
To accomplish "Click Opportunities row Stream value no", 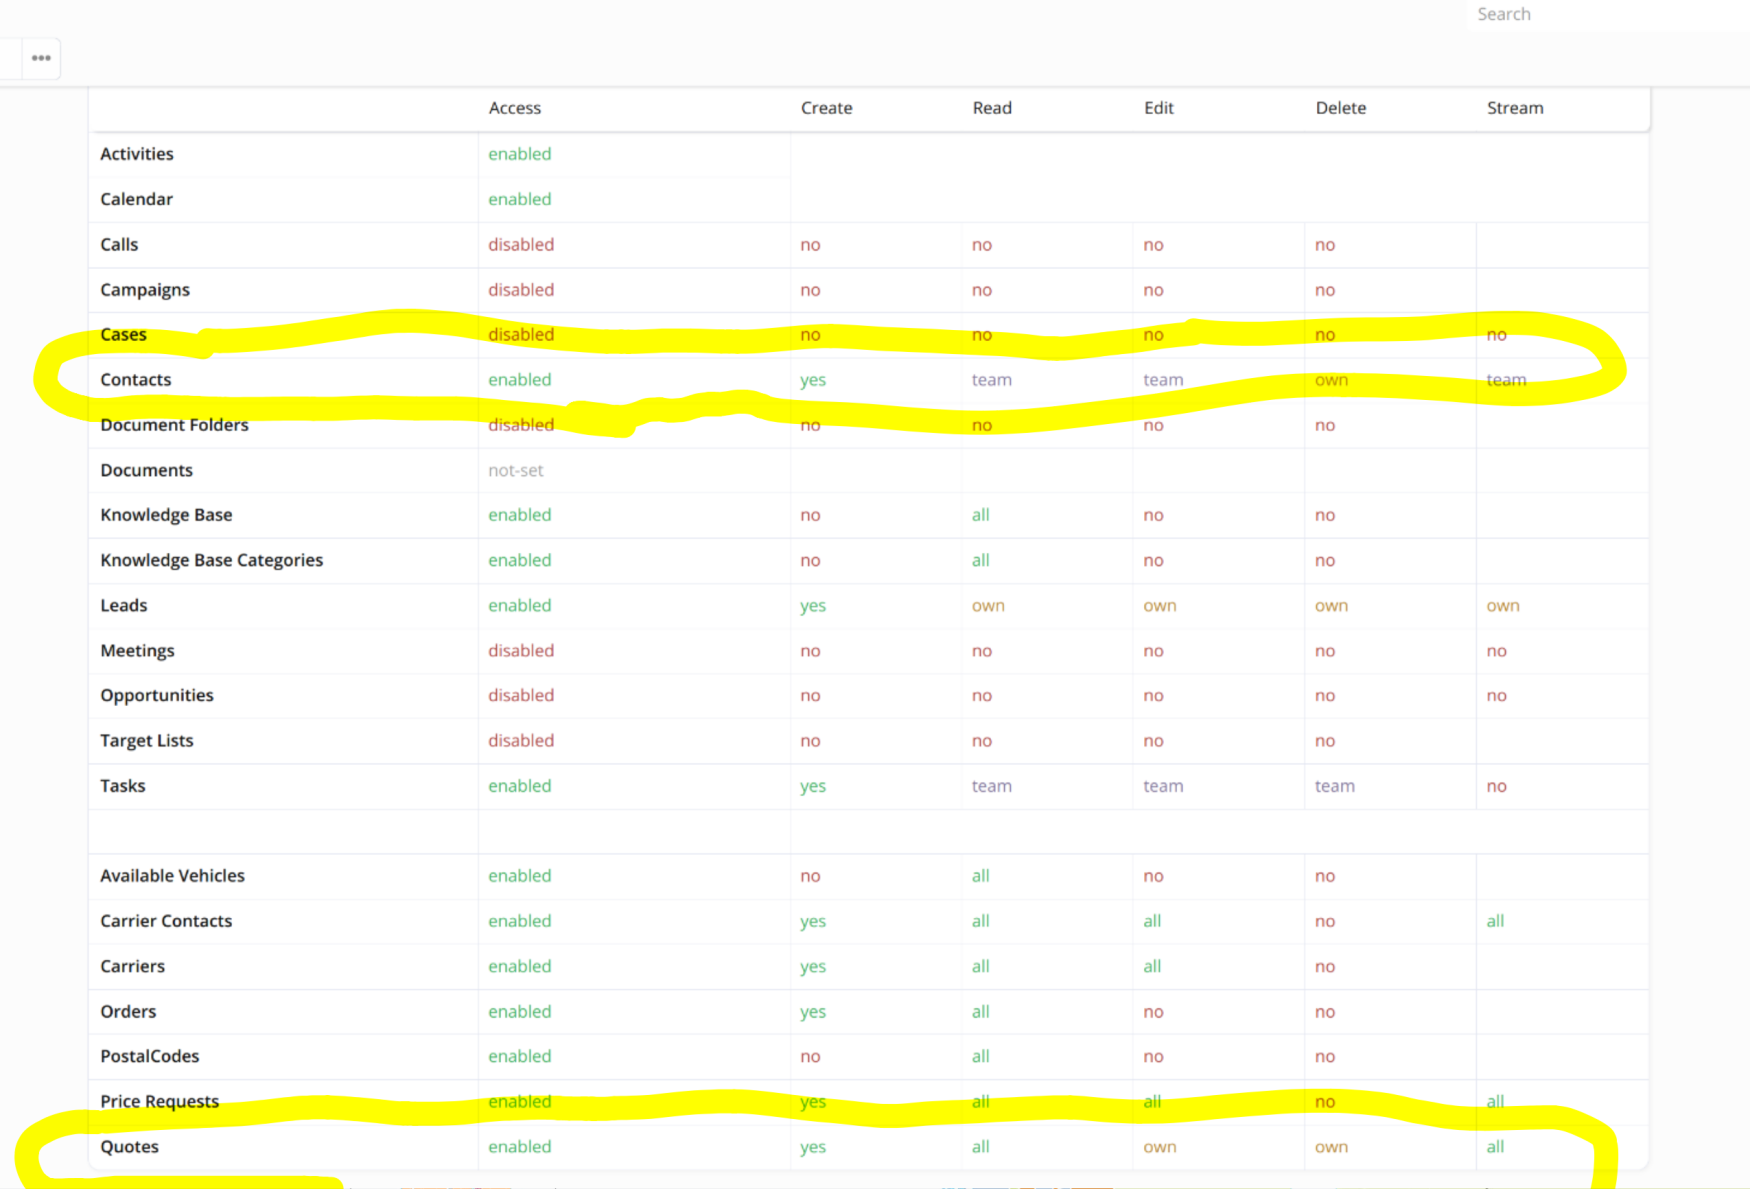I will 1496,696.
